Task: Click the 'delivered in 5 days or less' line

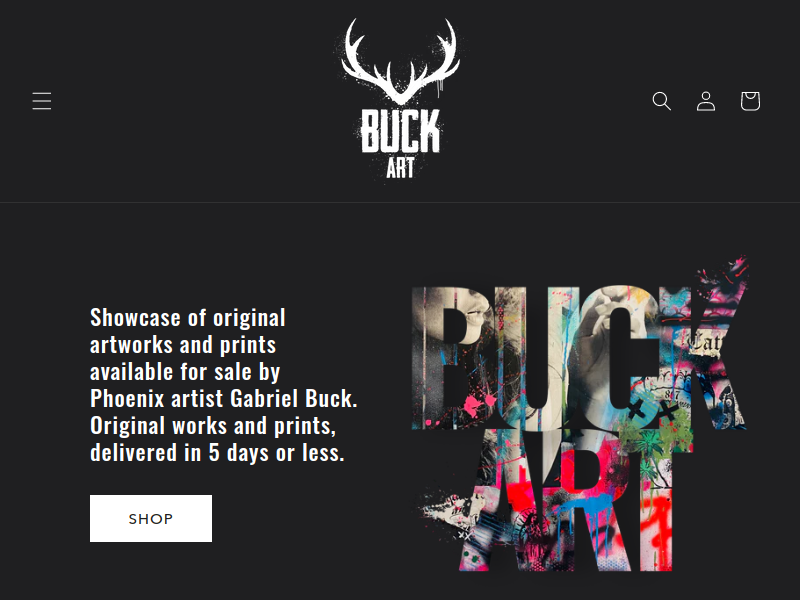Action: click(217, 453)
